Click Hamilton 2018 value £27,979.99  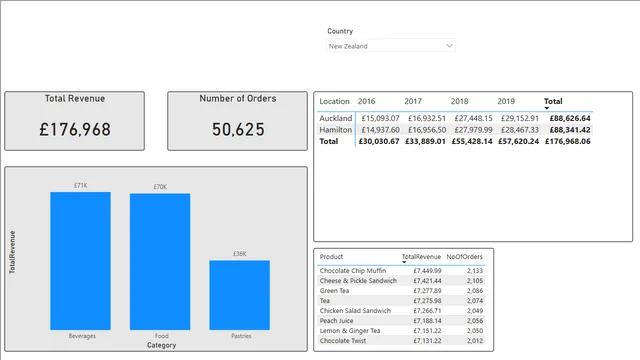tap(473, 130)
